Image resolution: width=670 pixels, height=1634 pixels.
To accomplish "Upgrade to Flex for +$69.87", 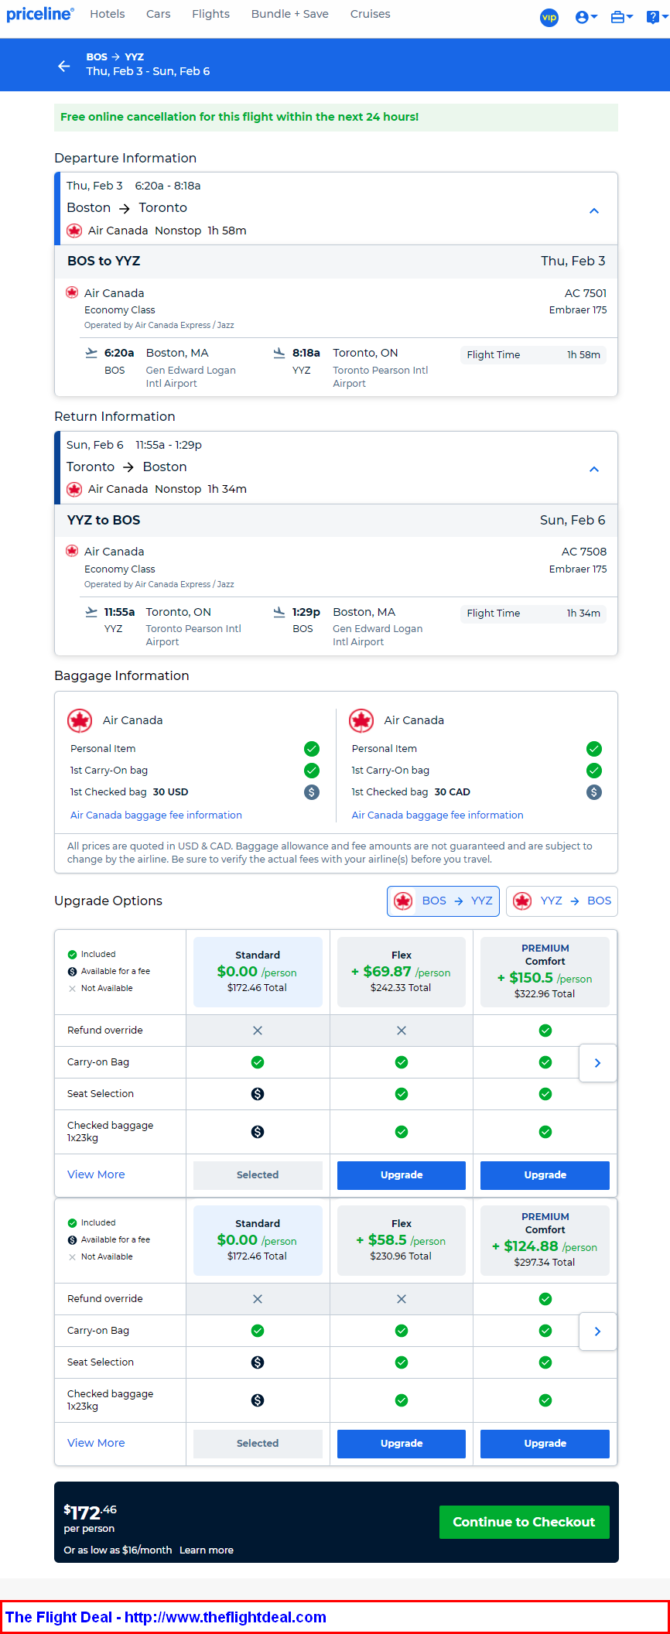I will point(401,1175).
